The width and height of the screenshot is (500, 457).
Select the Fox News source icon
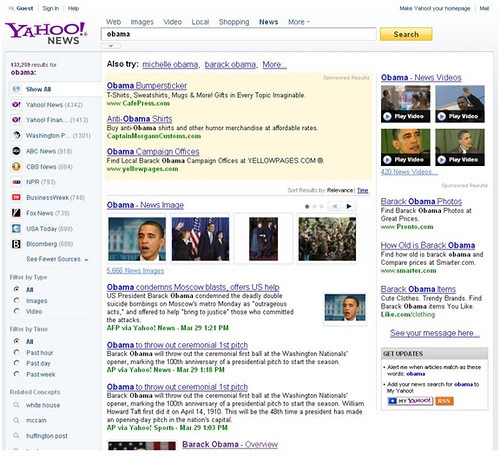[x=16, y=213]
